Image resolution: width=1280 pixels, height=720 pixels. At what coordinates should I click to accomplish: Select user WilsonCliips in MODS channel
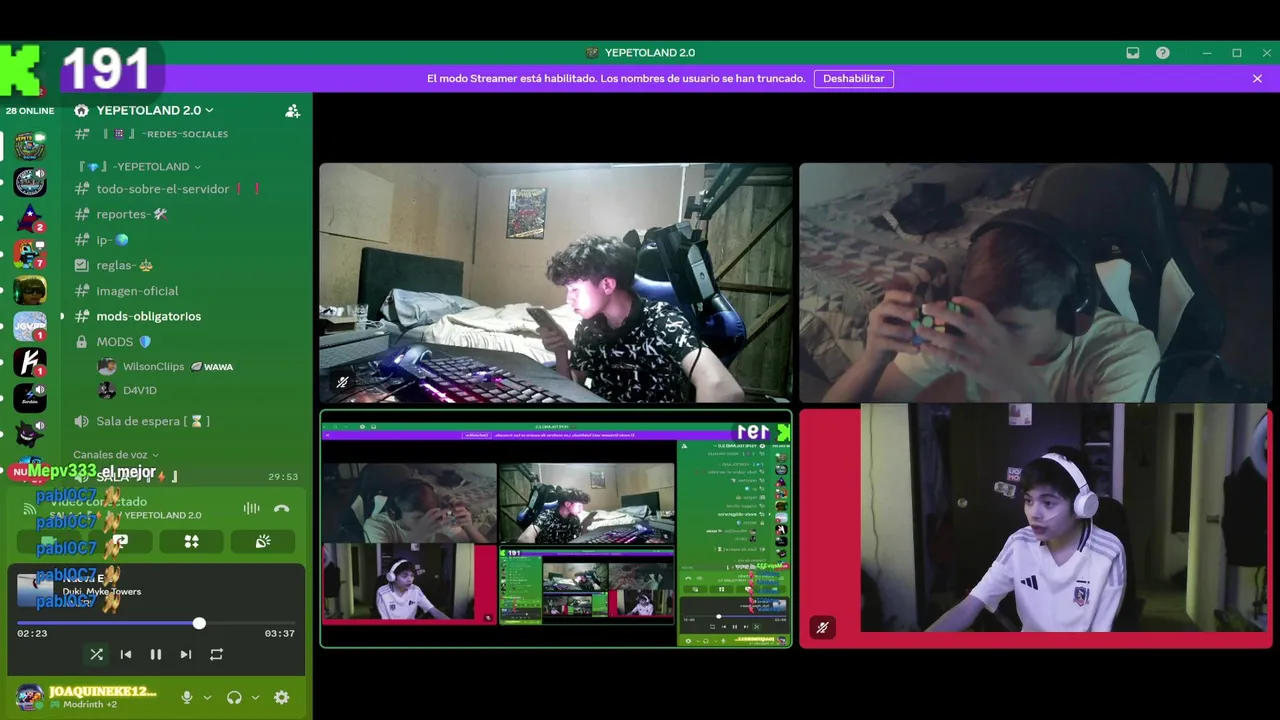click(153, 367)
